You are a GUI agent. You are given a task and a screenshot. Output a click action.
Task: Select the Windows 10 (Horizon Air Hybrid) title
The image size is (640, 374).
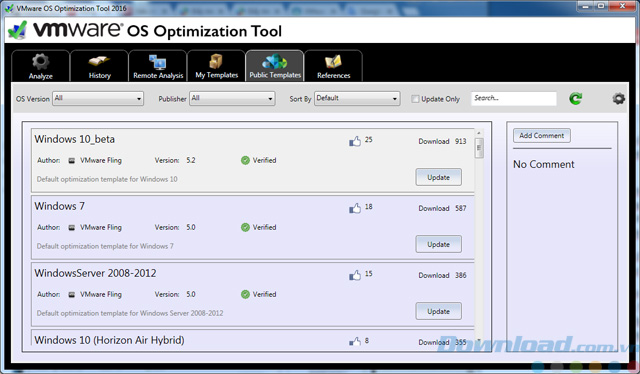[x=109, y=340]
